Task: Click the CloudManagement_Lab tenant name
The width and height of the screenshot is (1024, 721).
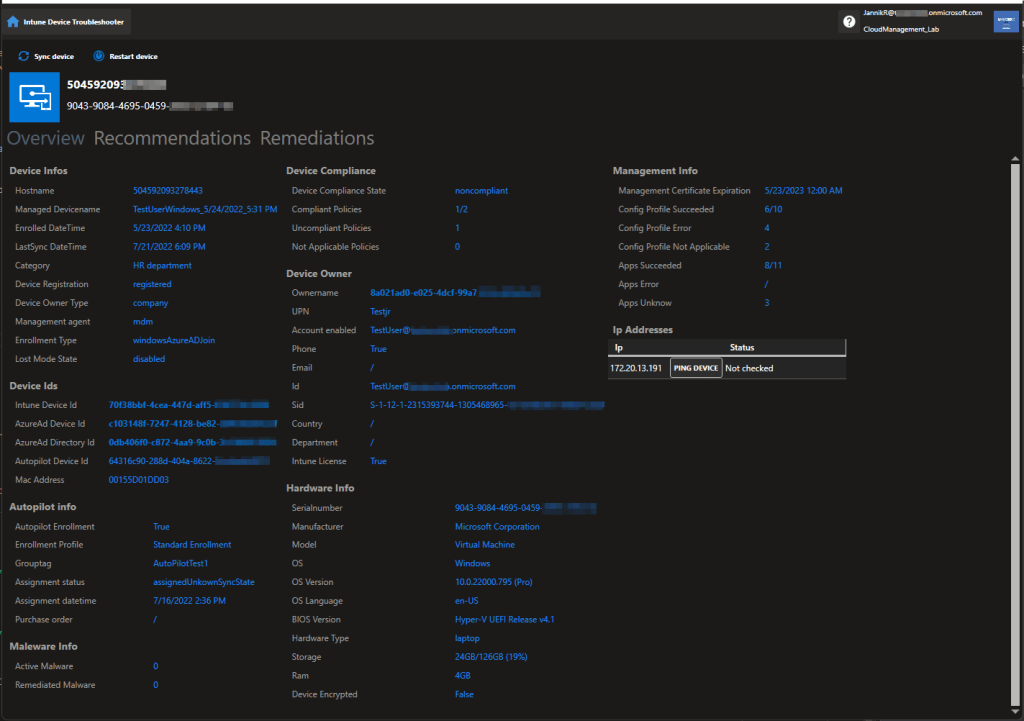Action: coord(900,30)
